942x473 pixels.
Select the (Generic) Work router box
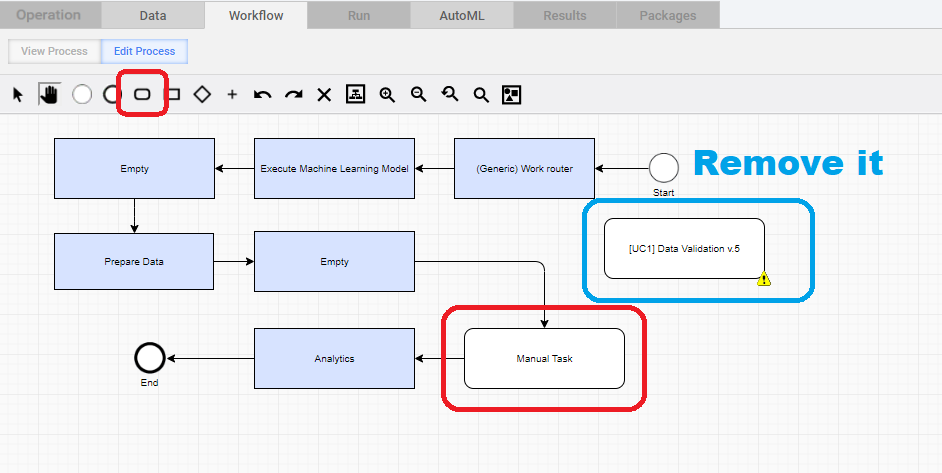click(x=524, y=168)
